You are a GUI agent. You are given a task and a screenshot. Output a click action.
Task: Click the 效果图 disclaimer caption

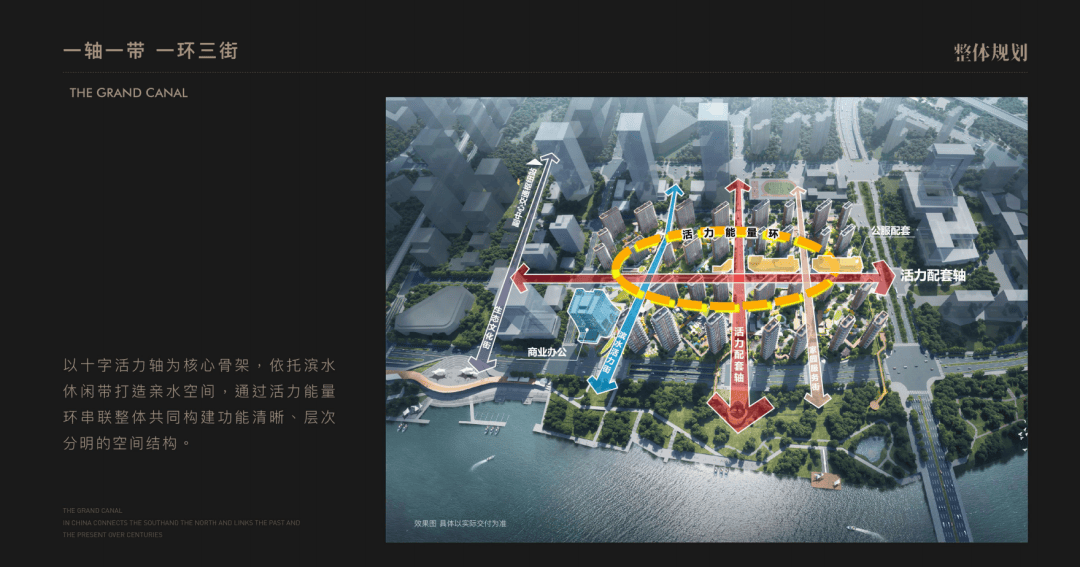pyautogui.click(x=460, y=523)
